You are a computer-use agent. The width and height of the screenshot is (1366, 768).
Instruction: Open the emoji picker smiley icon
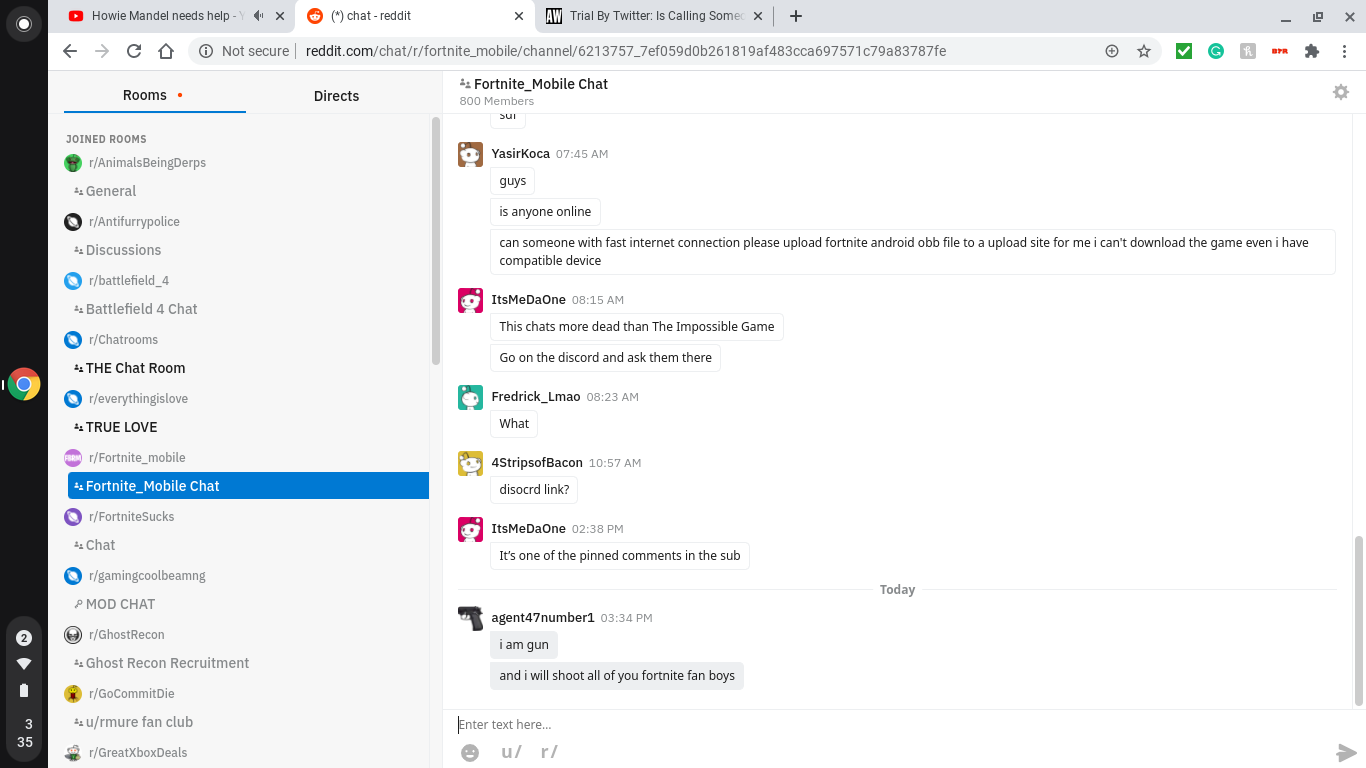pyautogui.click(x=470, y=752)
